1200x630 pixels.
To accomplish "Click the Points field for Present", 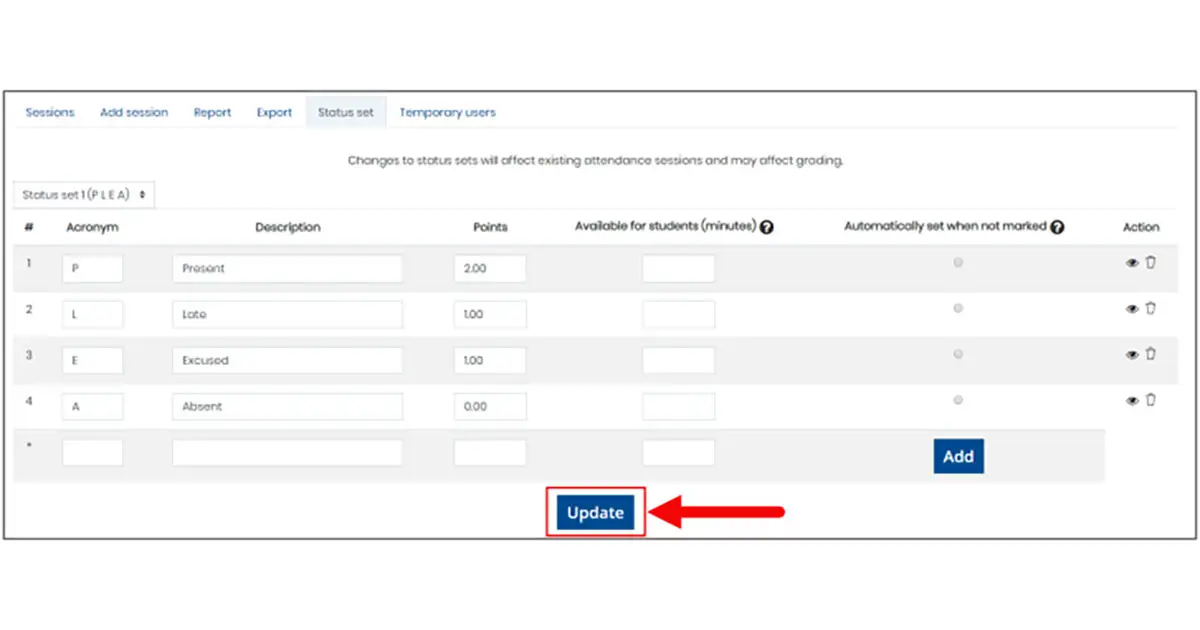I will tap(490, 267).
